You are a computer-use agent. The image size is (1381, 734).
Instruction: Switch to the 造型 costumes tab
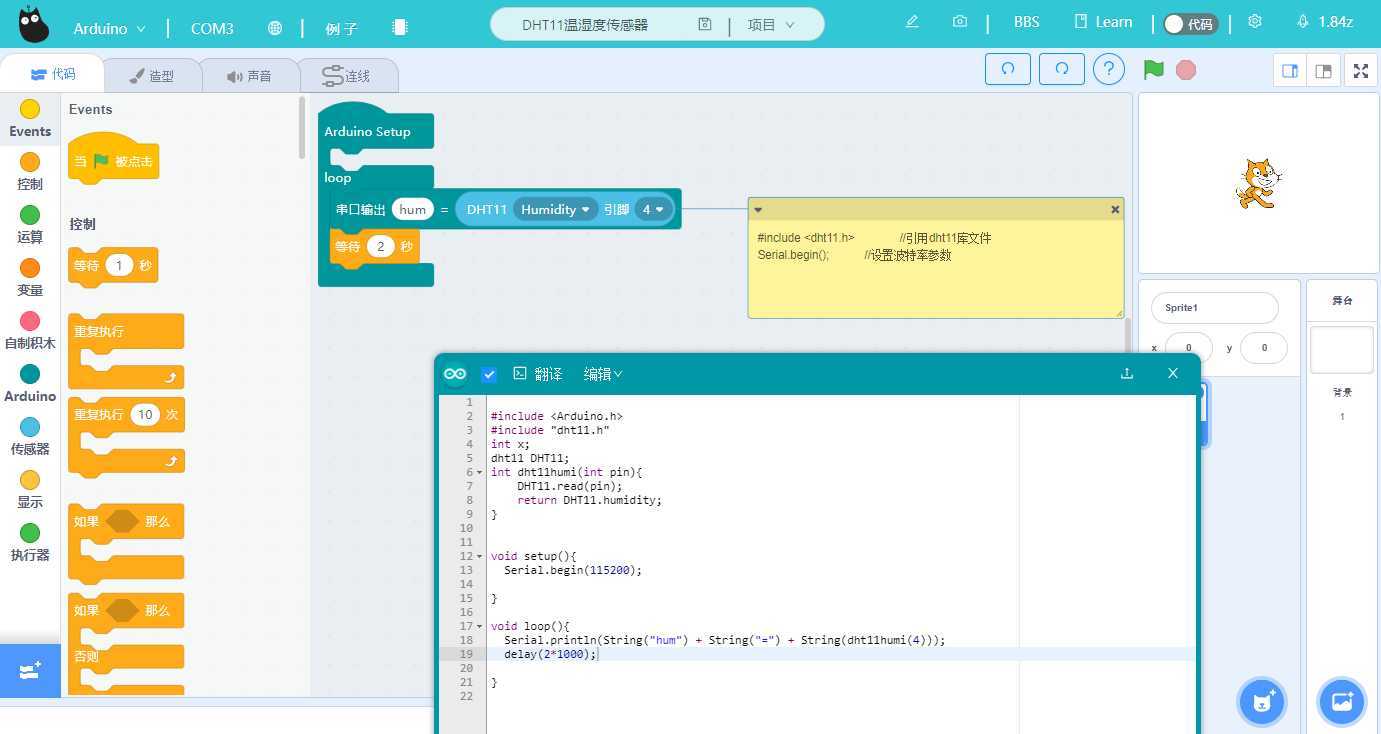click(152, 75)
